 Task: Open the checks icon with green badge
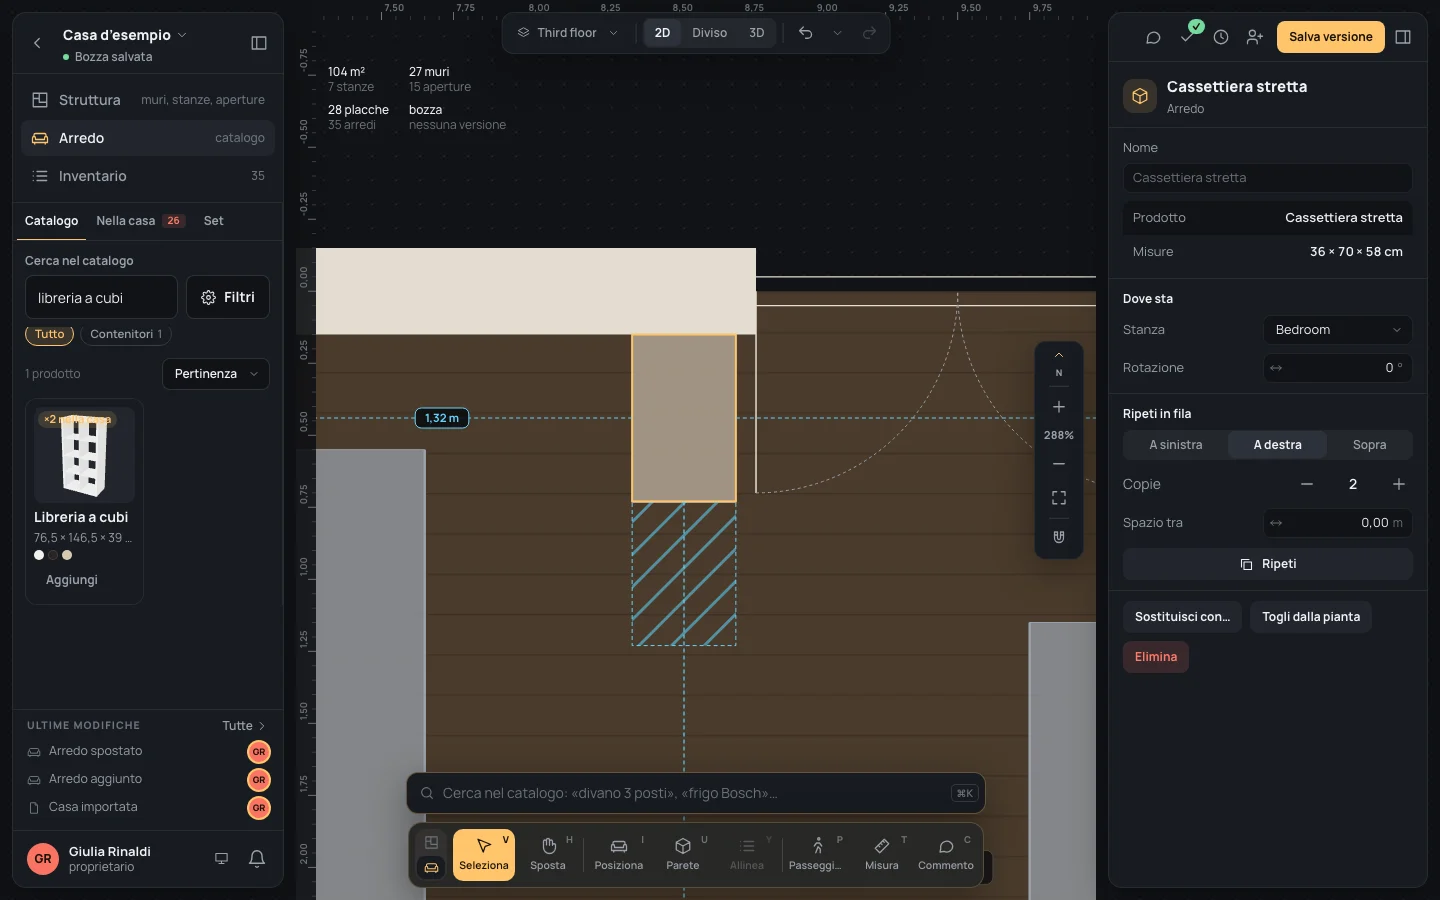click(1187, 37)
